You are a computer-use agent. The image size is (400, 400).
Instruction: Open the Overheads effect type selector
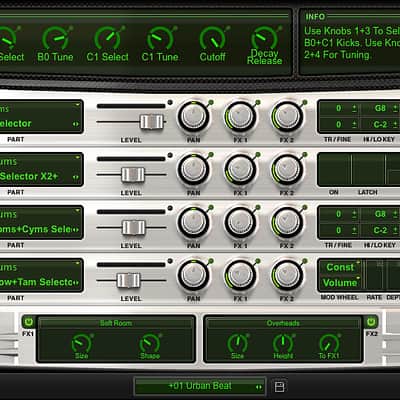click(x=283, y=323)
